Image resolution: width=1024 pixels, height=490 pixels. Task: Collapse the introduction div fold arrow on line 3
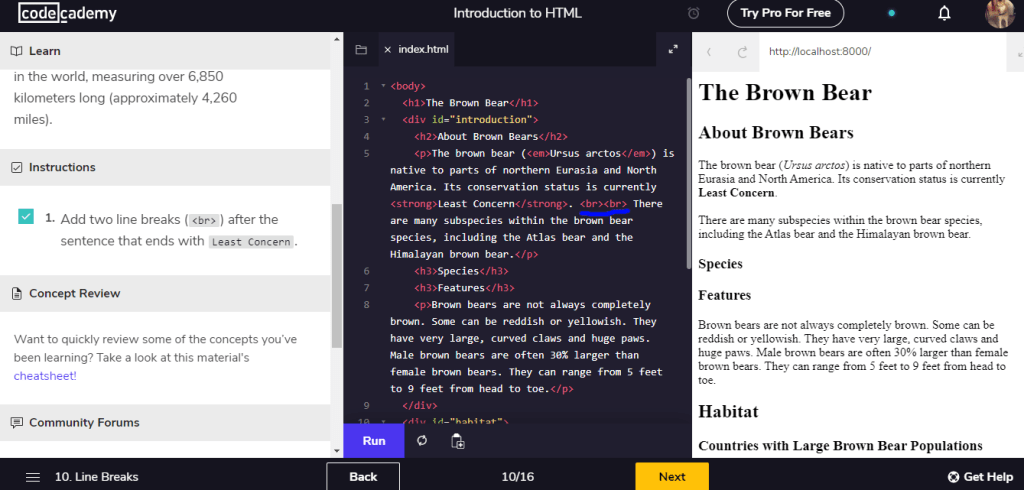click(x=383, y=120)
